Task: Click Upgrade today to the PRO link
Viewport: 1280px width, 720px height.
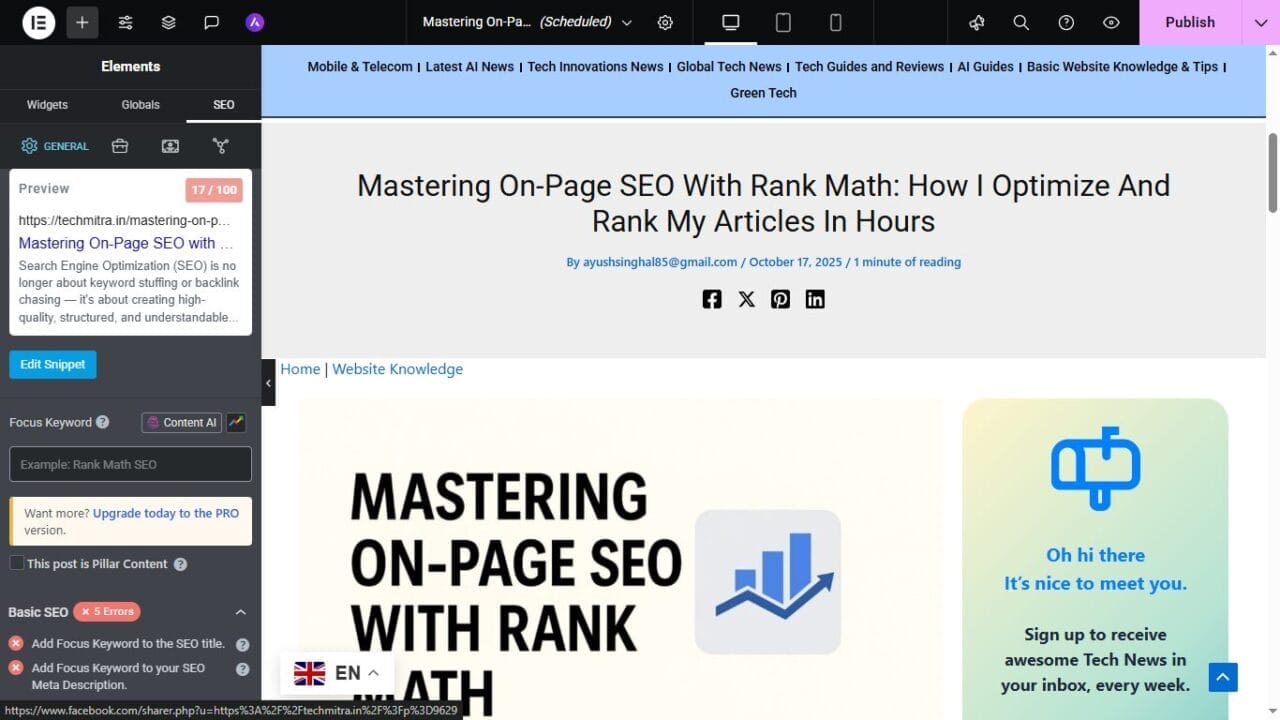Action: coord(166,513)
